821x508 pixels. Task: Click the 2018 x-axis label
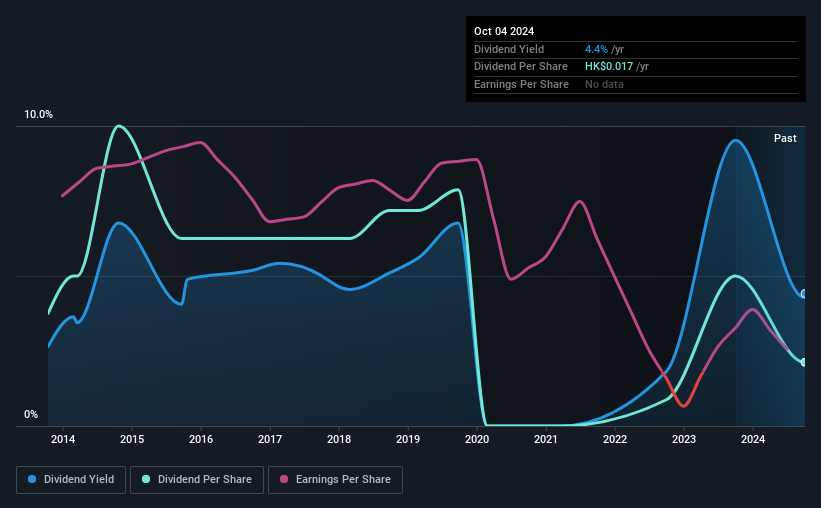click(x=339, y=439)
